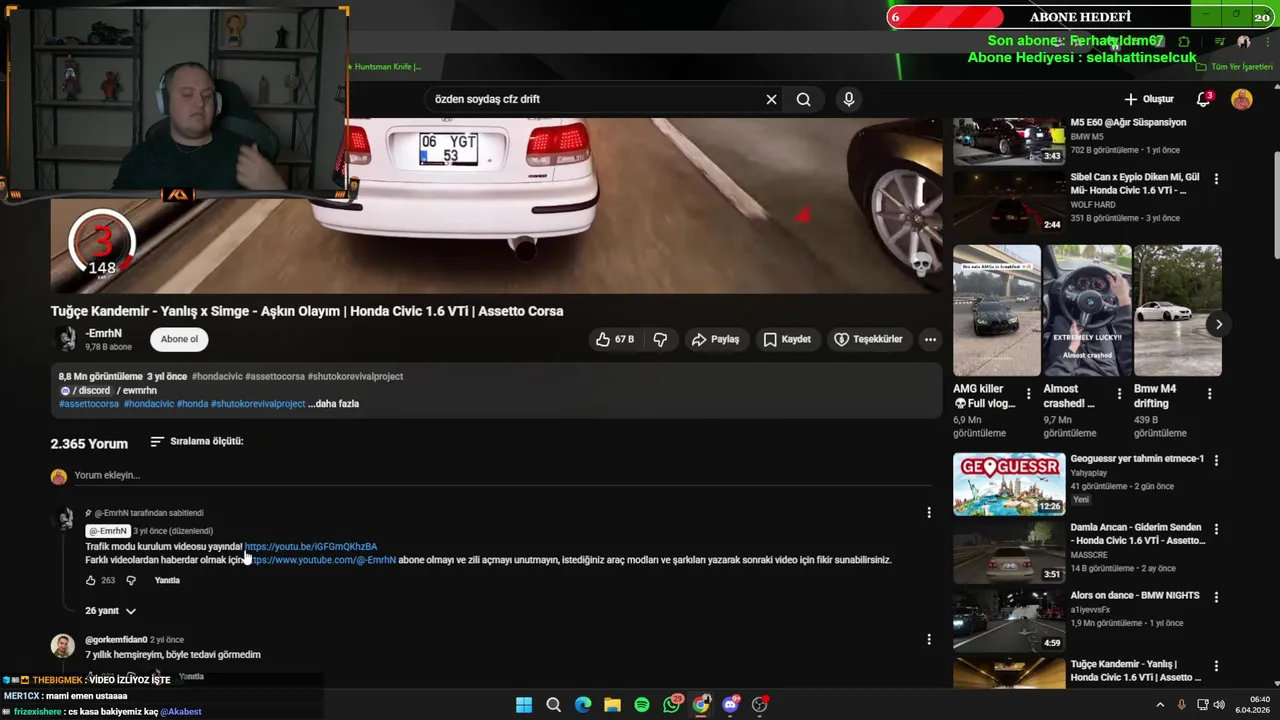Clear the search box with the X icon

(771, 99)
